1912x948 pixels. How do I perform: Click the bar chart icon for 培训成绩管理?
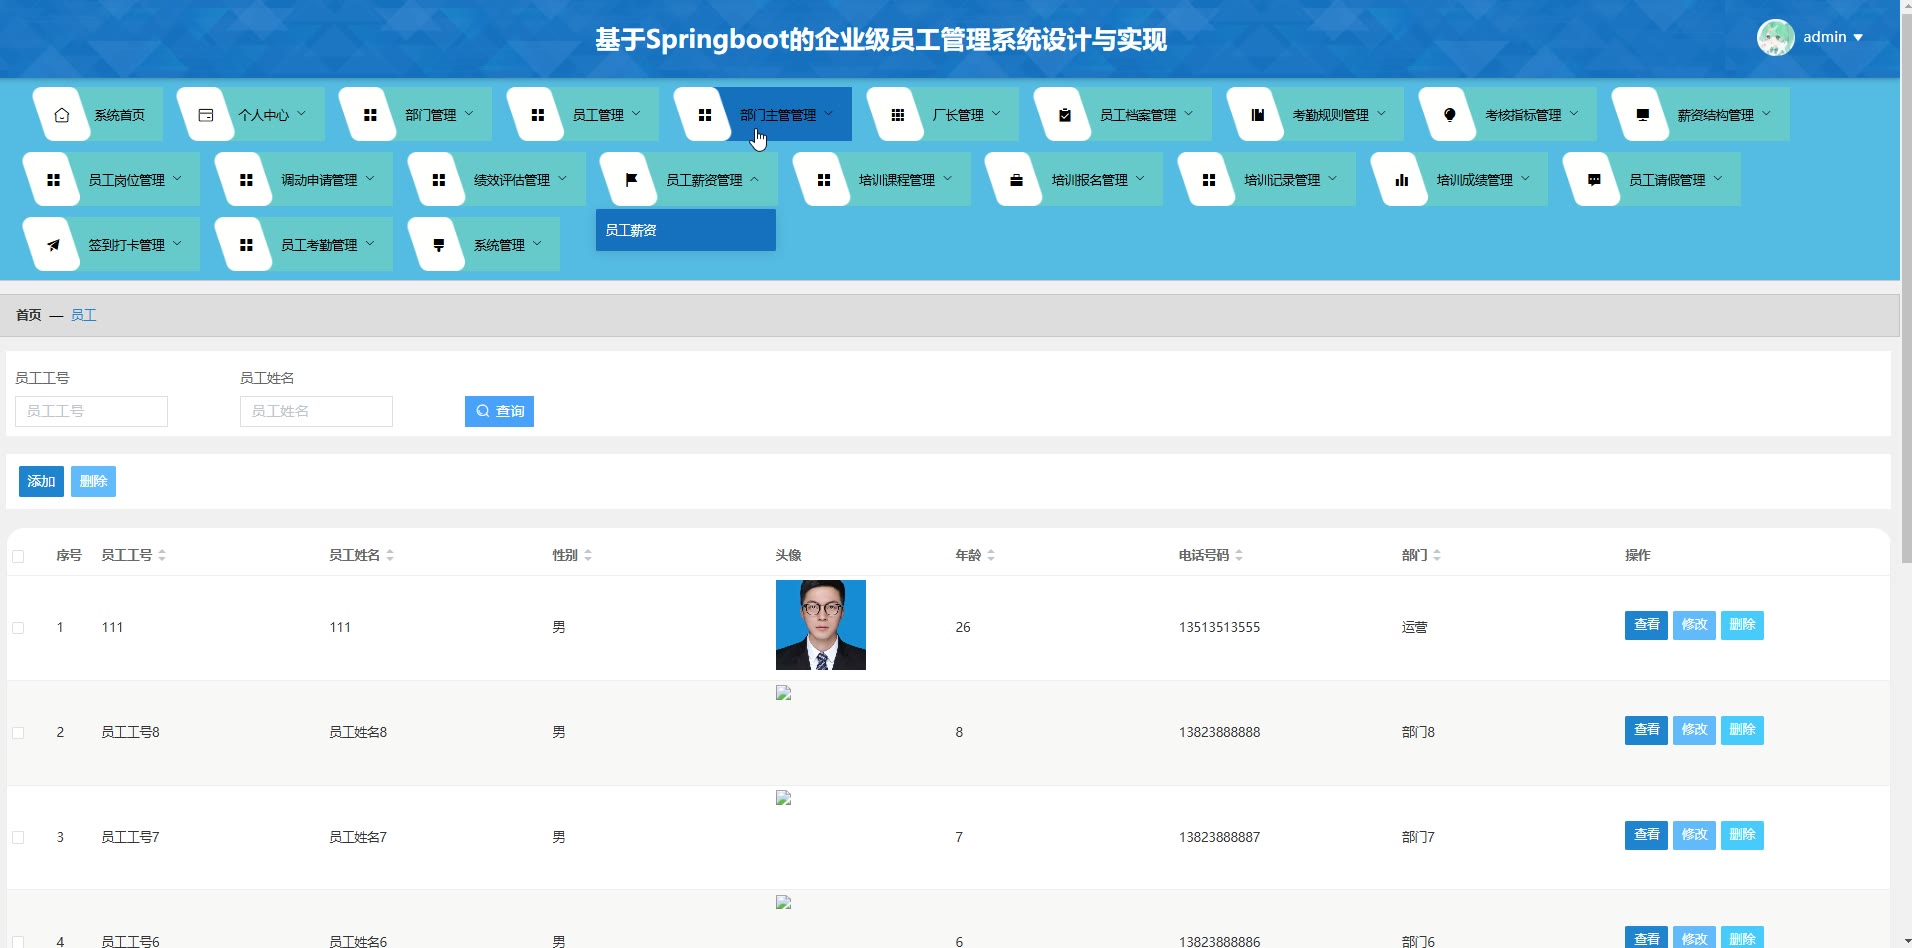tap(1401, 180)
